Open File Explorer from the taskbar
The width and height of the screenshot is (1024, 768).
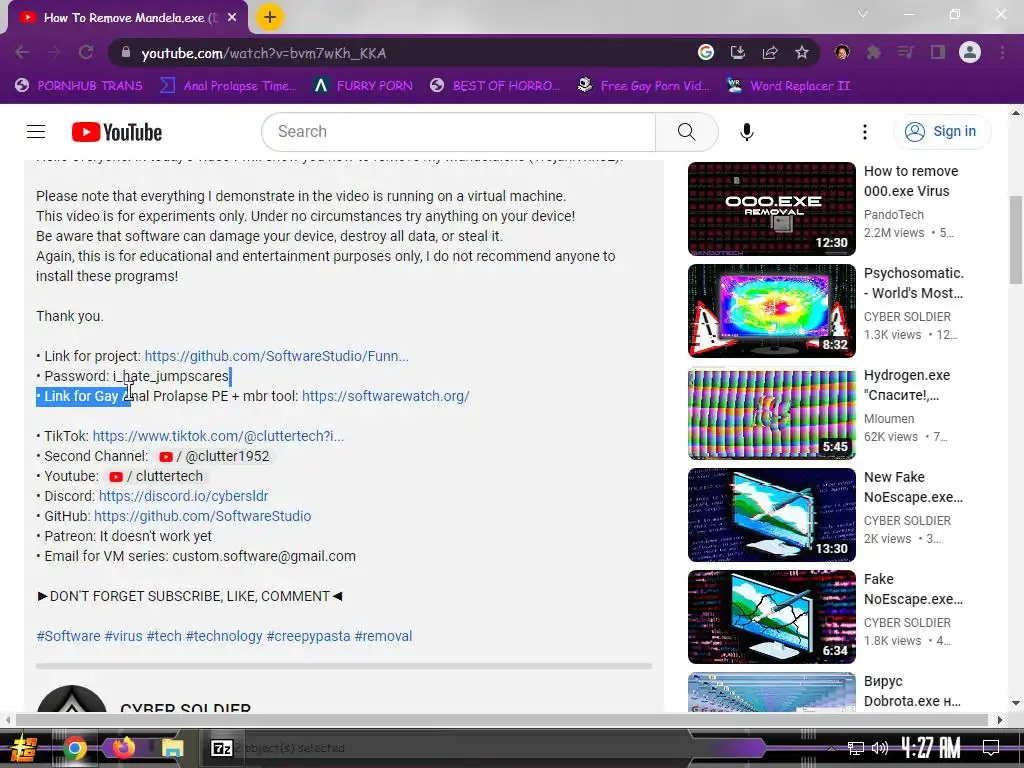pyautogui.click(x=172, y=748)
